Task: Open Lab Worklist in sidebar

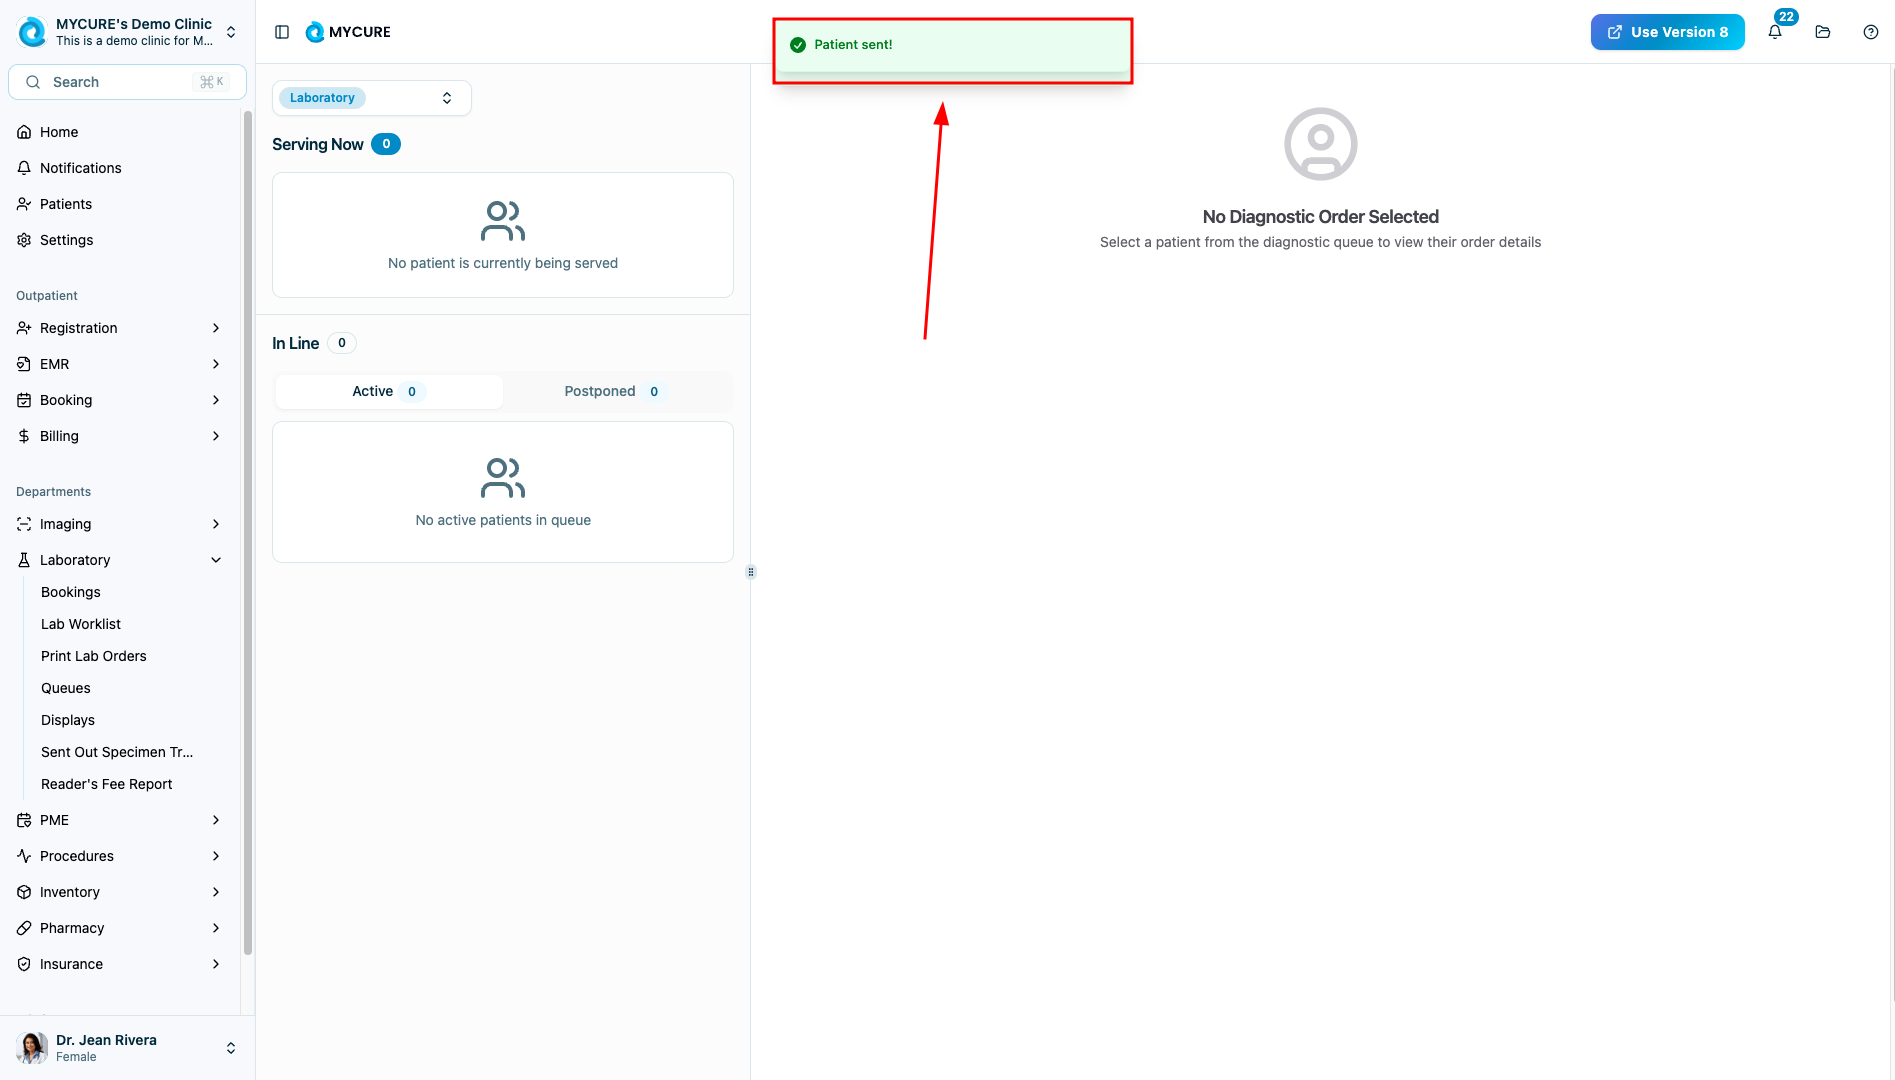Action: tap(81, 624)
